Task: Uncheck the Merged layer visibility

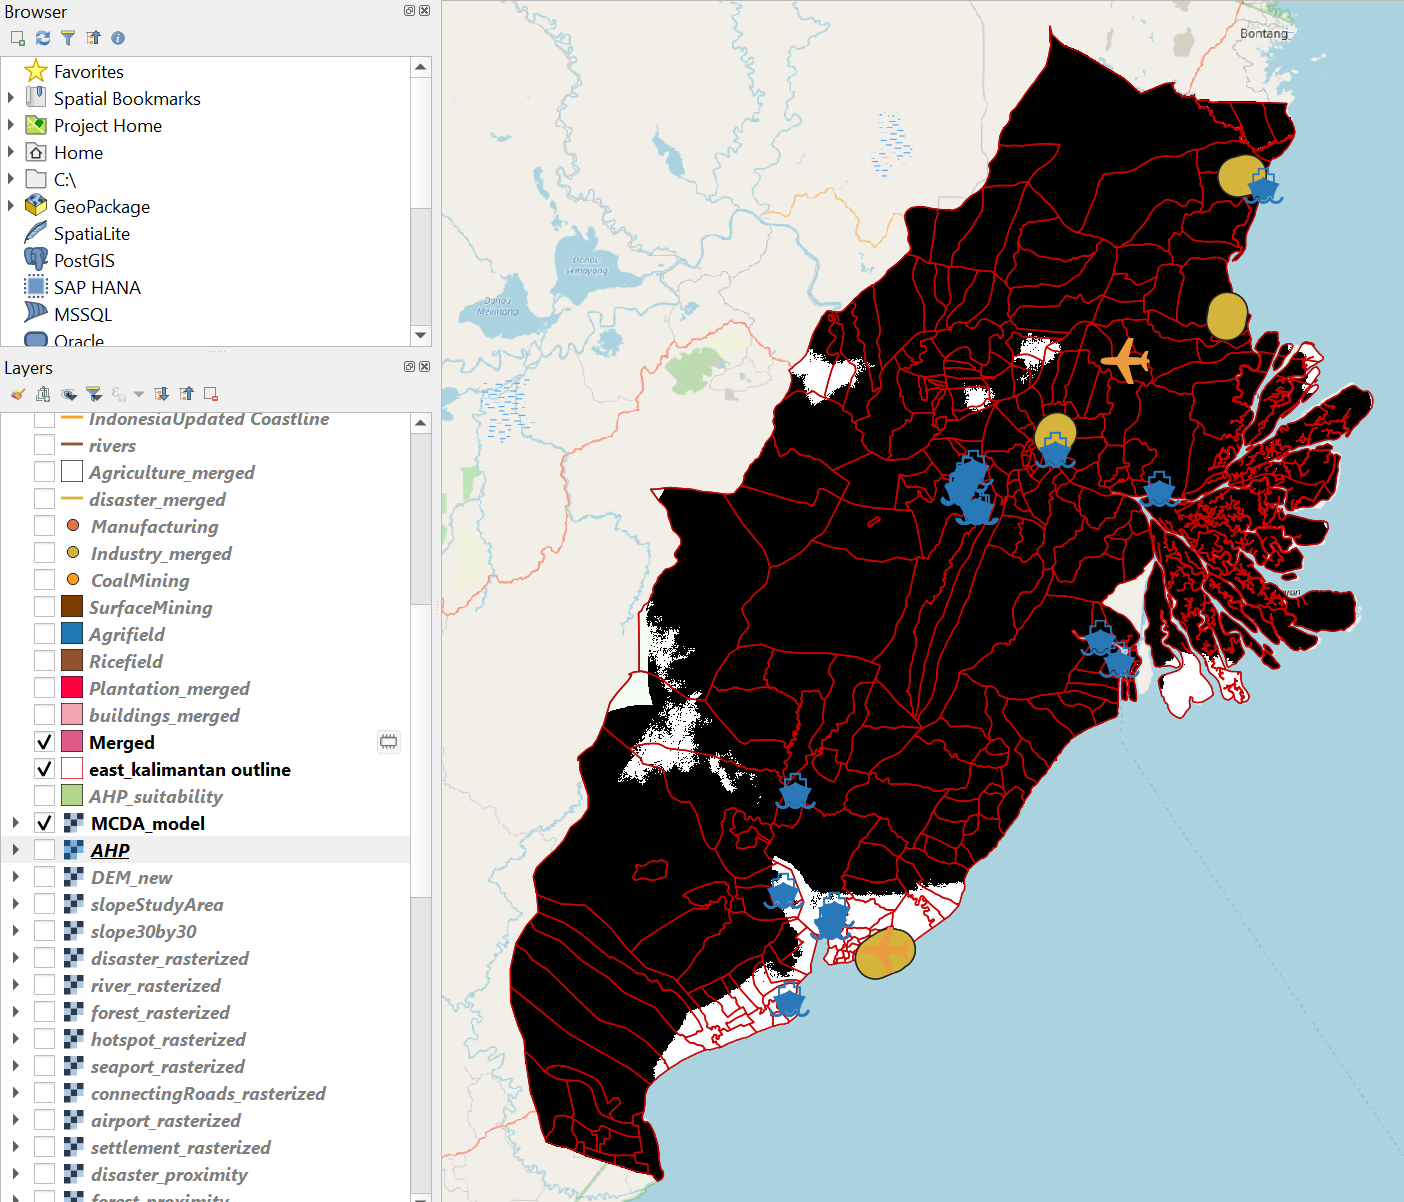Action: click(44, 742)
